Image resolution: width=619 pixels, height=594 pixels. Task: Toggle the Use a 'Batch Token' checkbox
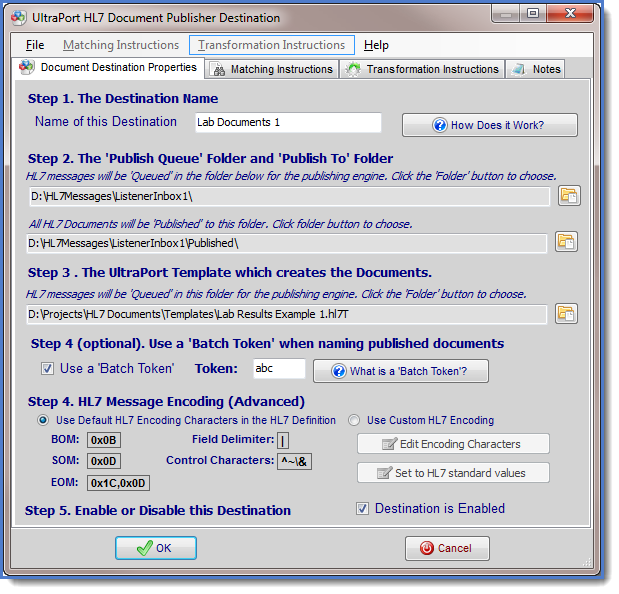(x=48, y=368)
